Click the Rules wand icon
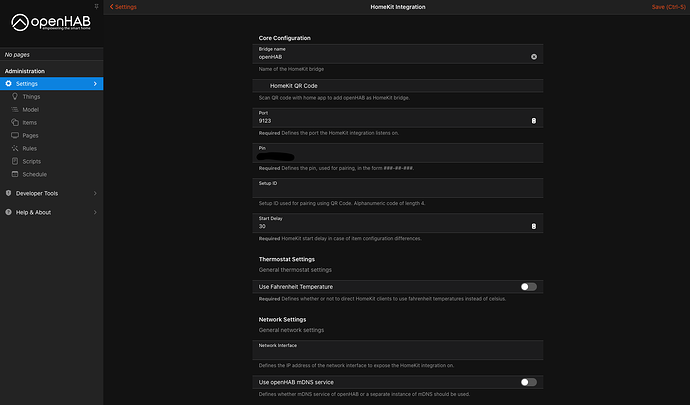Screen dimensions: 690x405 15,148
